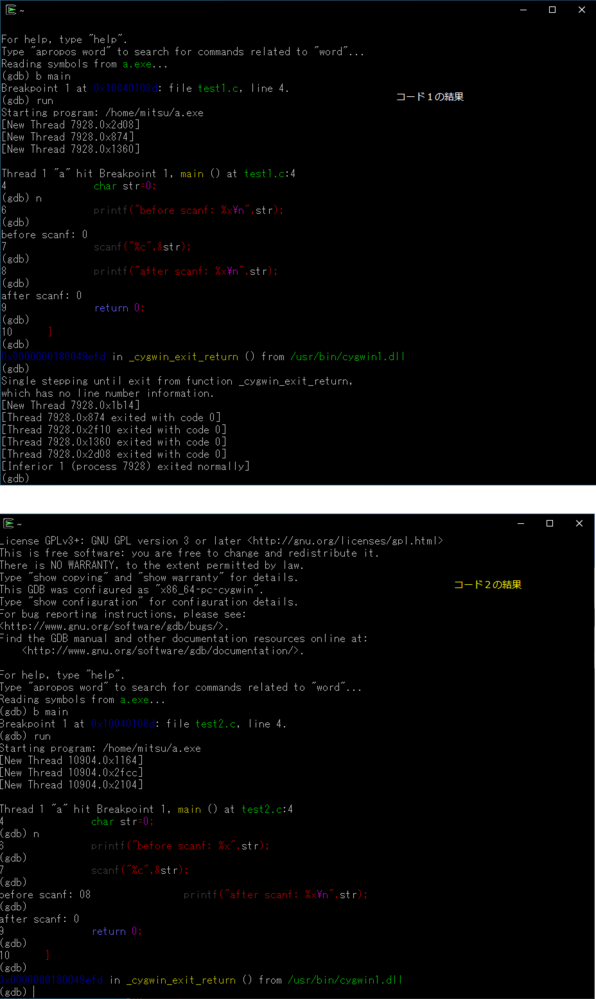
Task: Click 'after scanf: 0' output in bottom window
Action: (40, 919)
